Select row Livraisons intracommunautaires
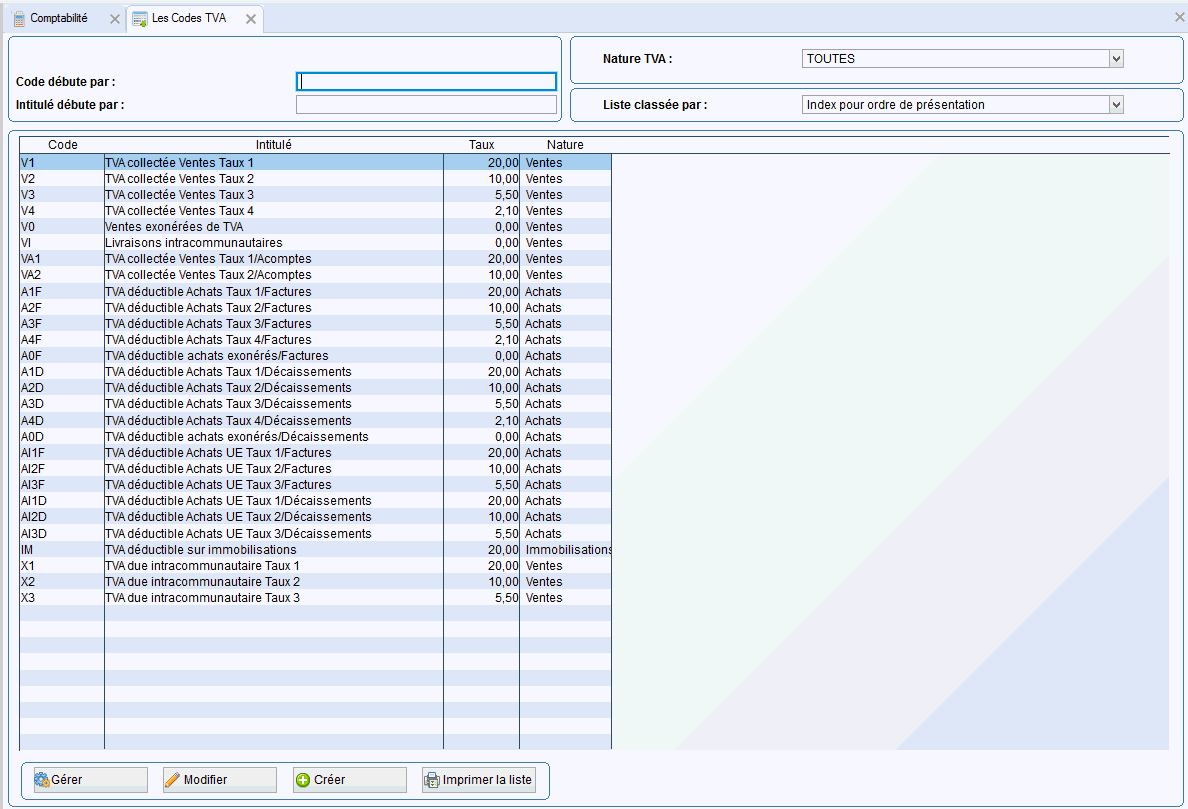Viewport: 1188px width, 809px height. point(315,242)
